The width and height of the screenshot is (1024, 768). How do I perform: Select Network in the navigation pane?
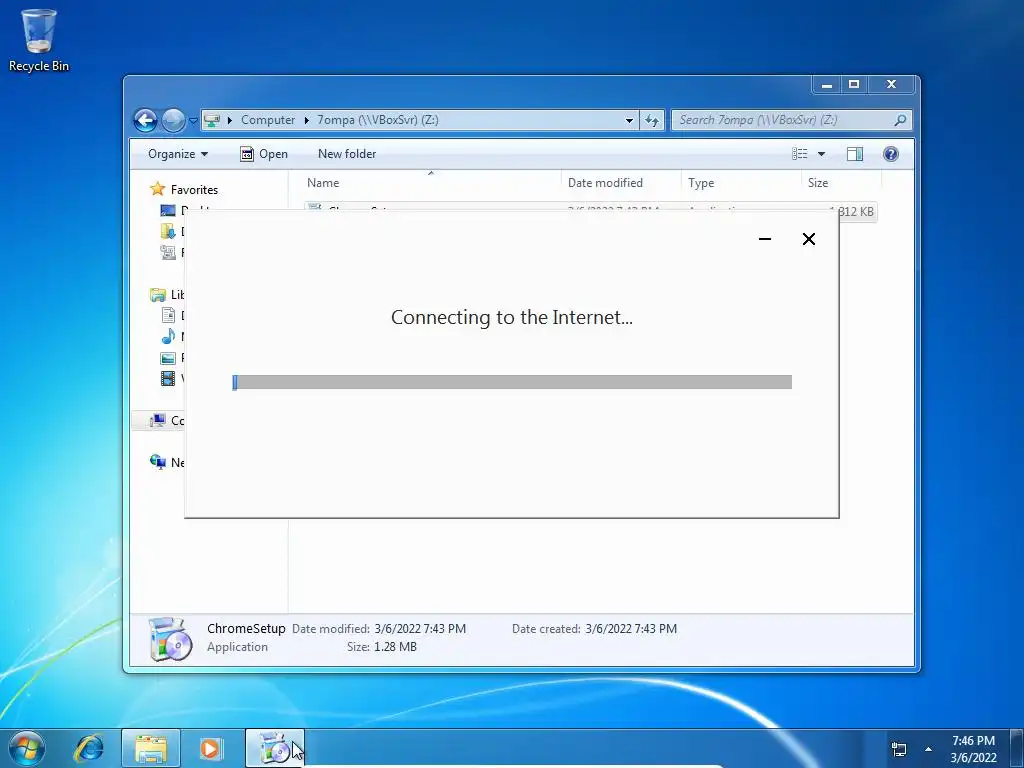(167, 462)
